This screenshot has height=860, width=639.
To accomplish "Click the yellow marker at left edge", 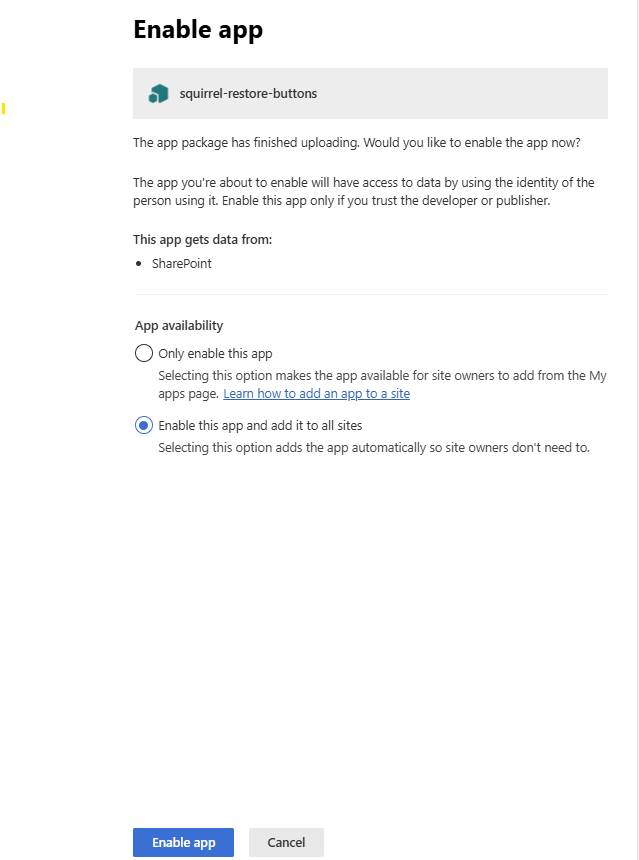I will pyautogui.click(x=3, y=108).
